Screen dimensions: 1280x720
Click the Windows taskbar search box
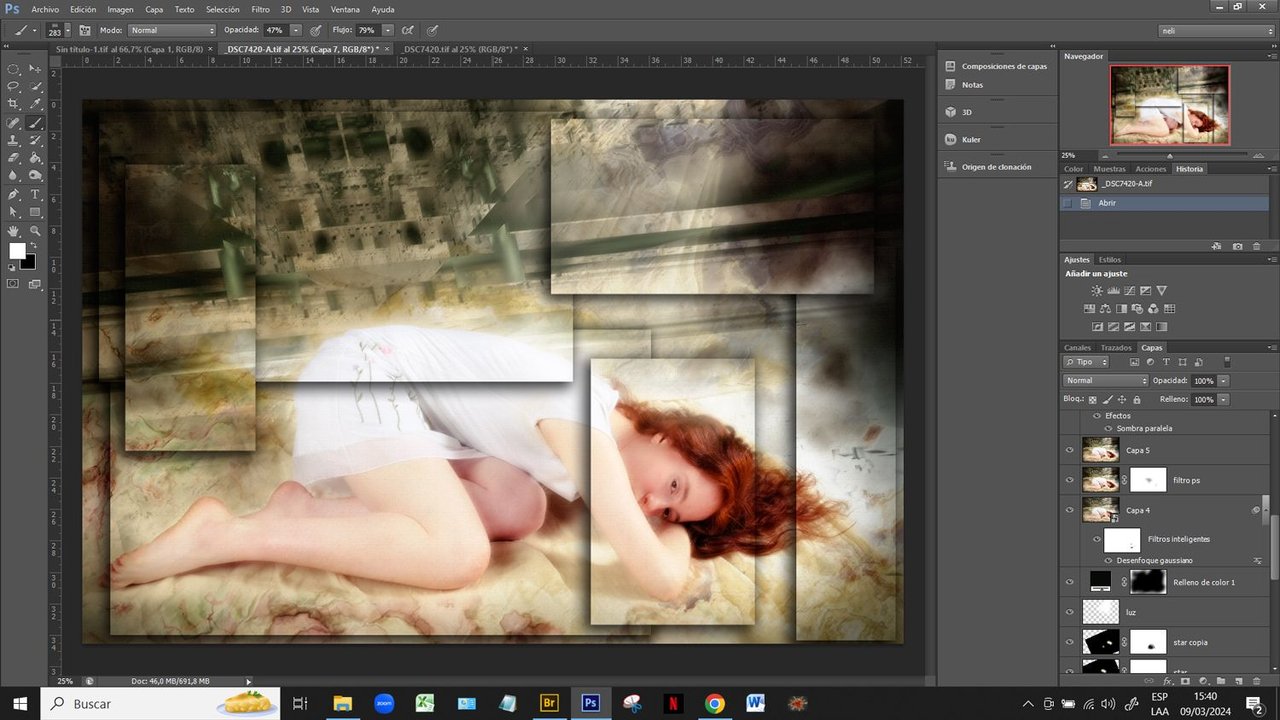click(x=160, y=704)
